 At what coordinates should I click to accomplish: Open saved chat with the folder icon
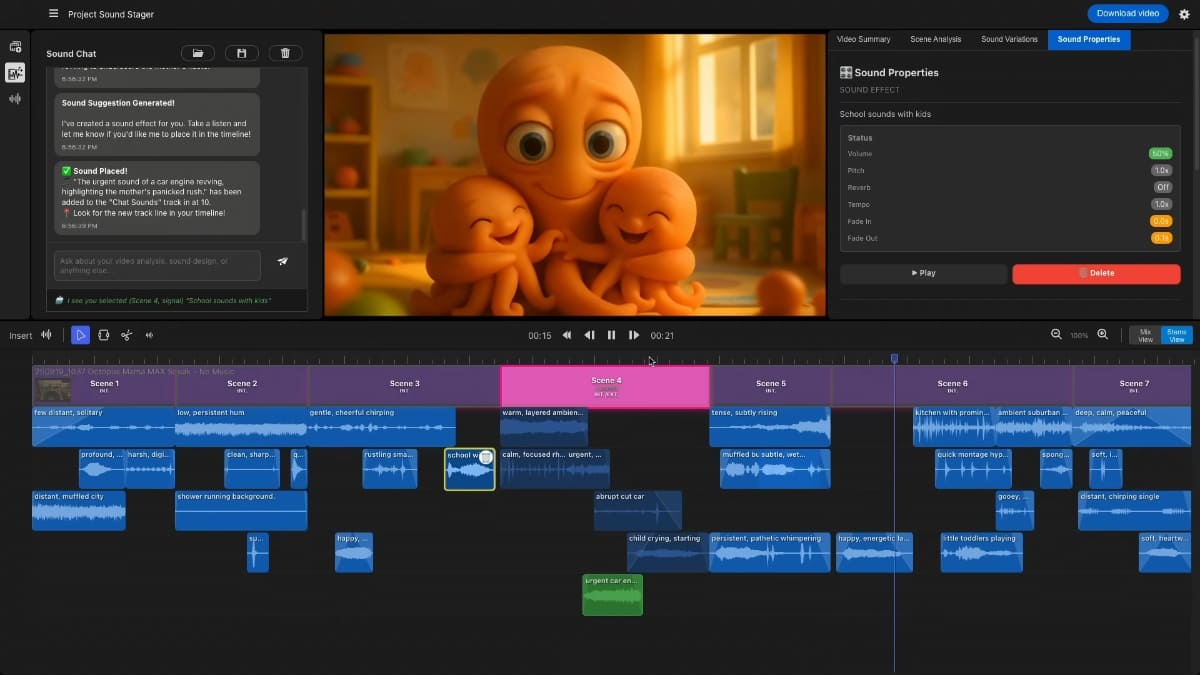[197, 53]
